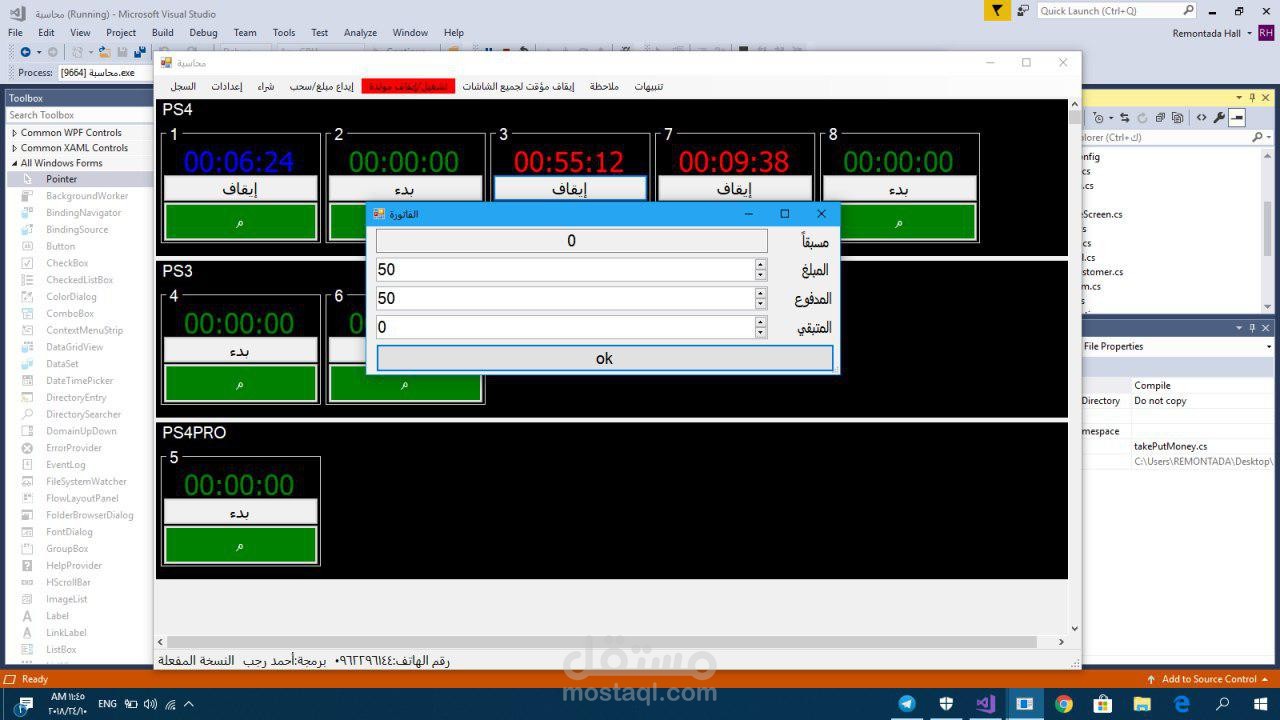The height and width of the screenshot is (720, 1280).
Task: Switch to Visual Studio taskbar icon
Action: [x=985, y=704]
